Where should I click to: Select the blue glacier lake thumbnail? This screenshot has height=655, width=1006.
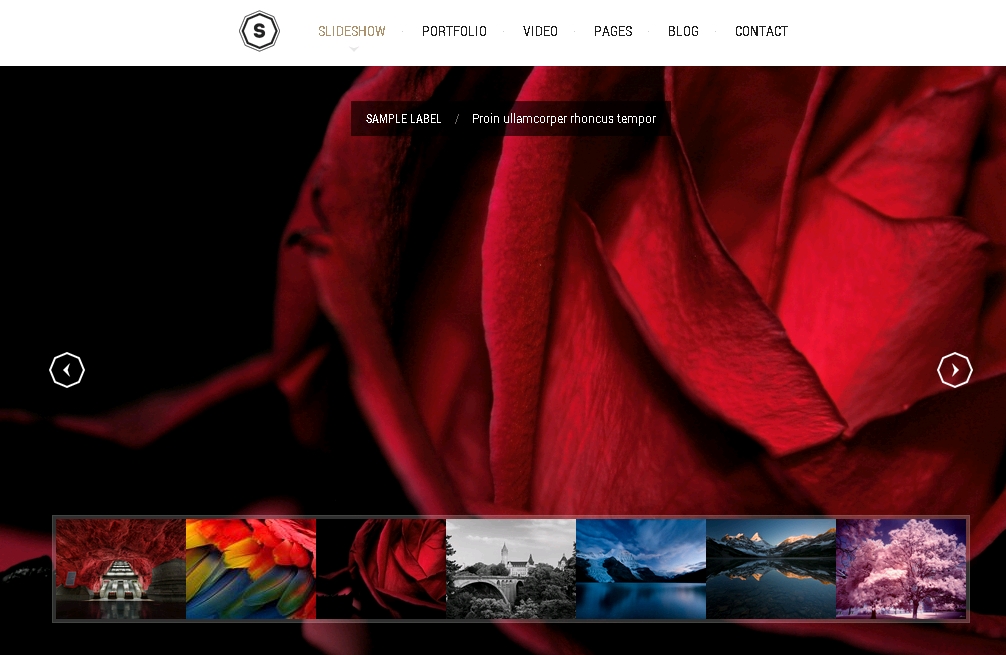[640, 569]
